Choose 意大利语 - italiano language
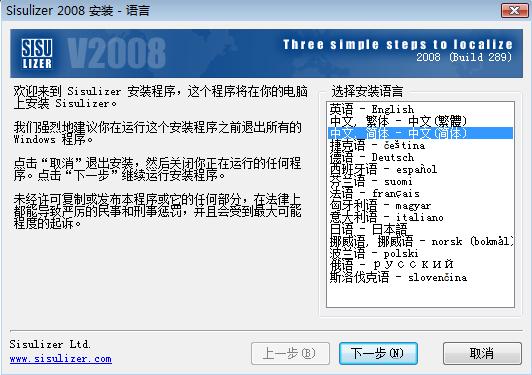Screen dimensions: 532x375 coord(420,217)
